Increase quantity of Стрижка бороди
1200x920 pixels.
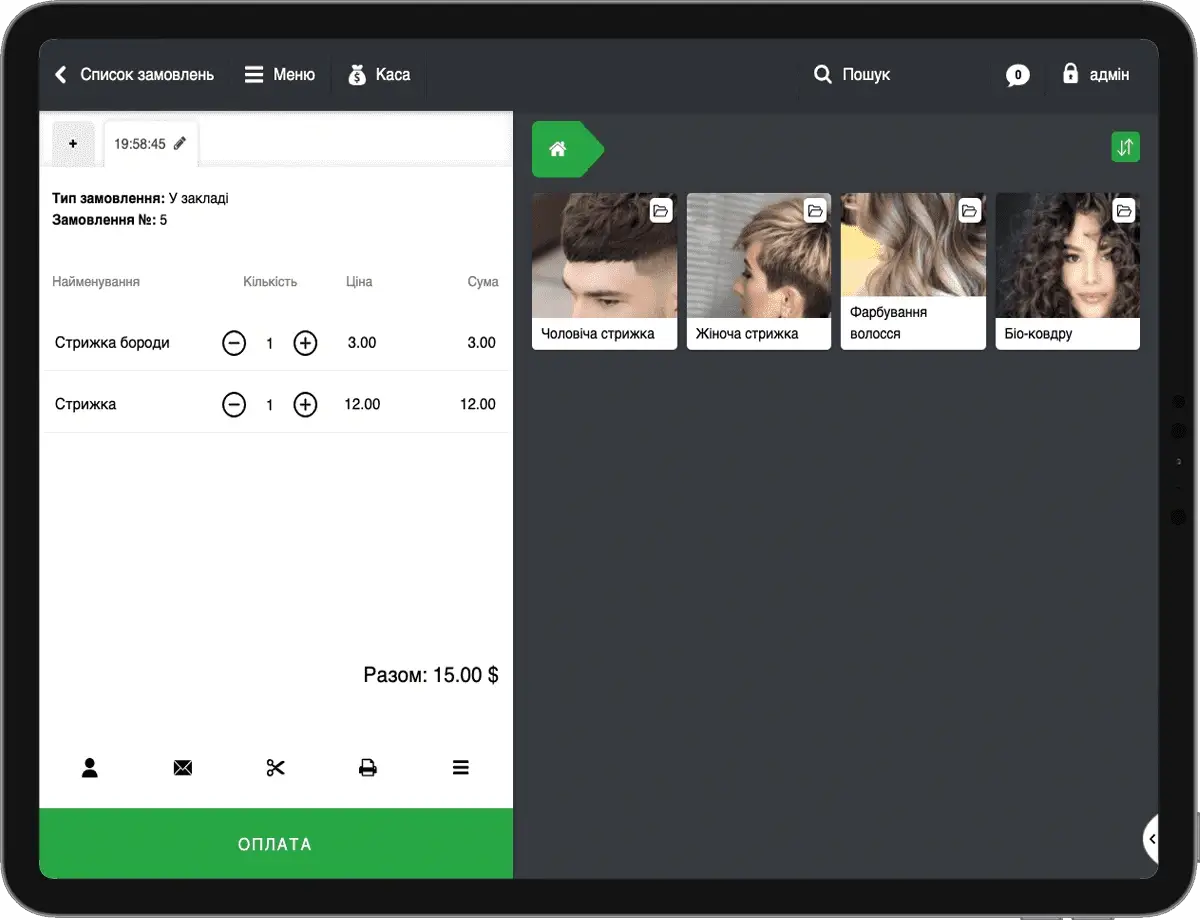coord(305,343)
